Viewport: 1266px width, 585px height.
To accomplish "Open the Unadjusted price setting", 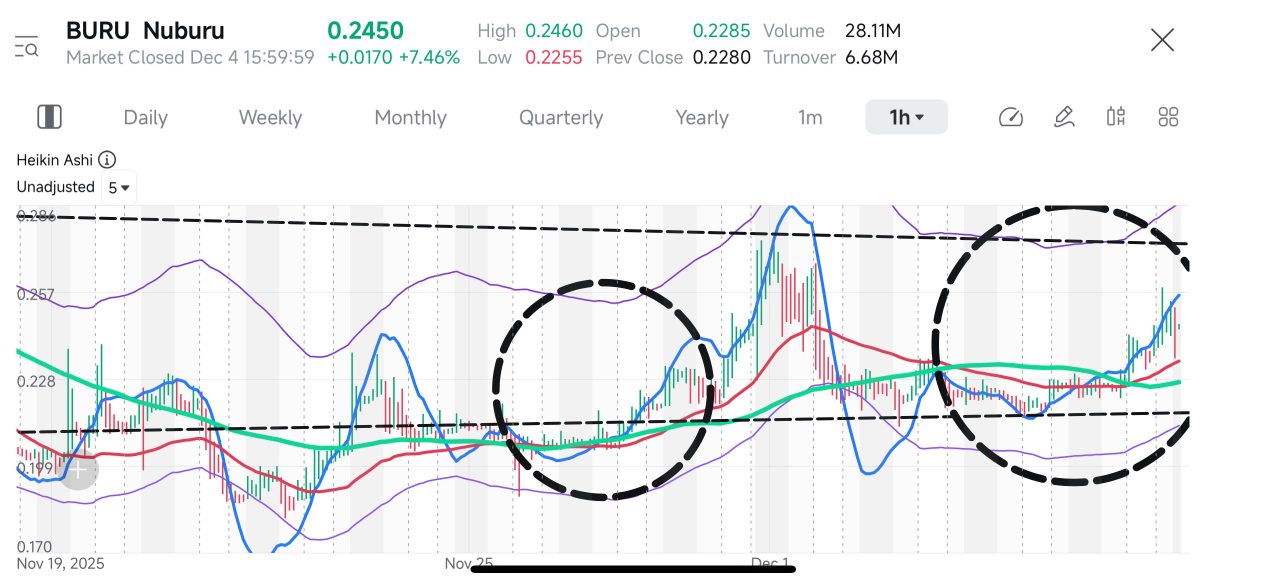I will [56, 187].
